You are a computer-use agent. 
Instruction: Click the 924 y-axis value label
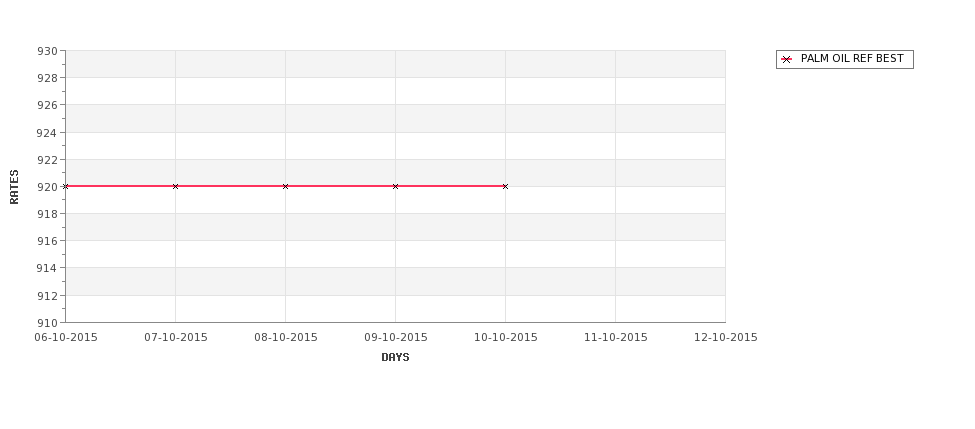47,132
